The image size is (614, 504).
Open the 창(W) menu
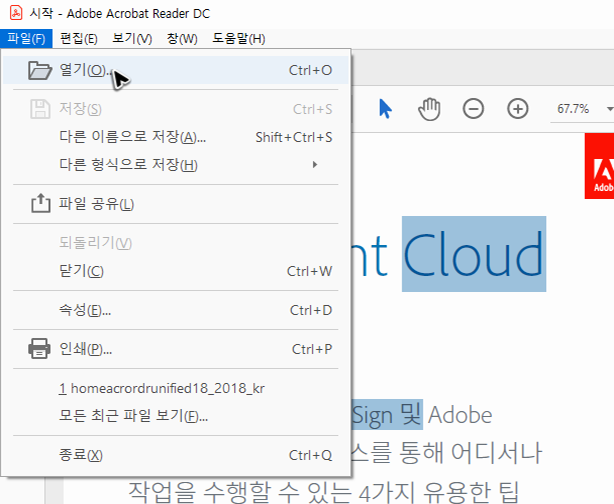tap(182, 39)
